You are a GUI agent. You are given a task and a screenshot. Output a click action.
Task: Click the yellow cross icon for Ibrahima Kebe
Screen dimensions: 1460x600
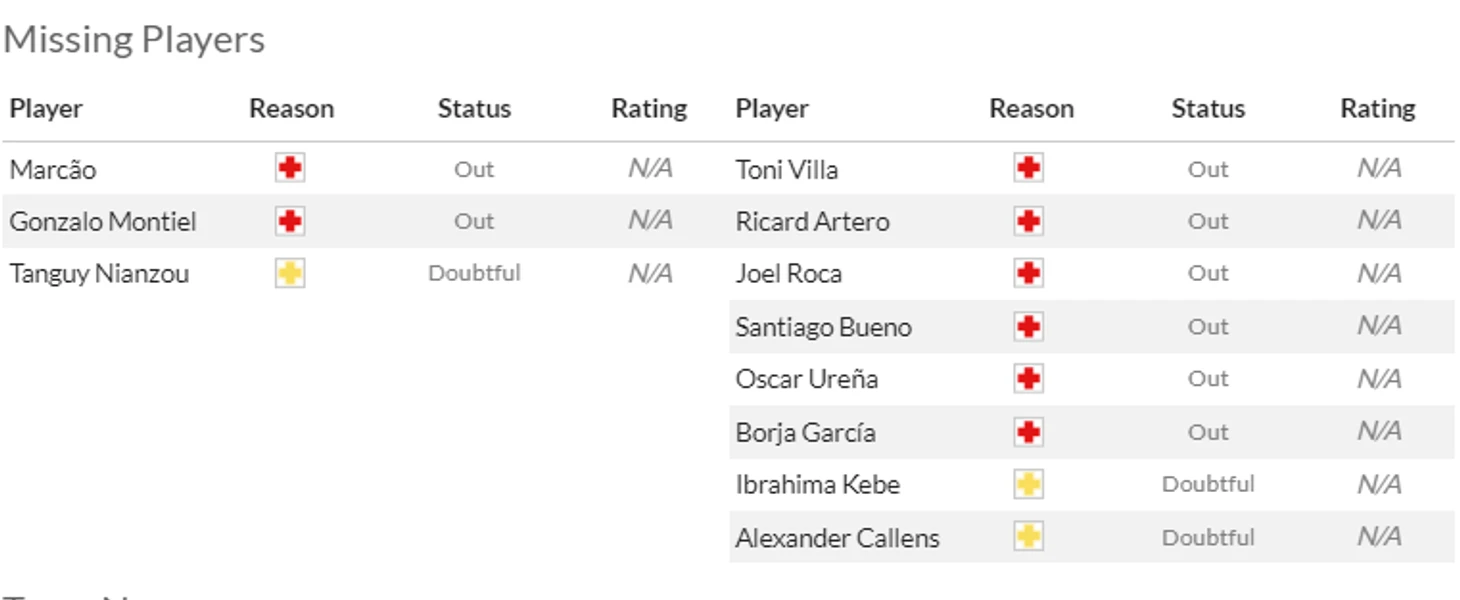coord(1029,484)
